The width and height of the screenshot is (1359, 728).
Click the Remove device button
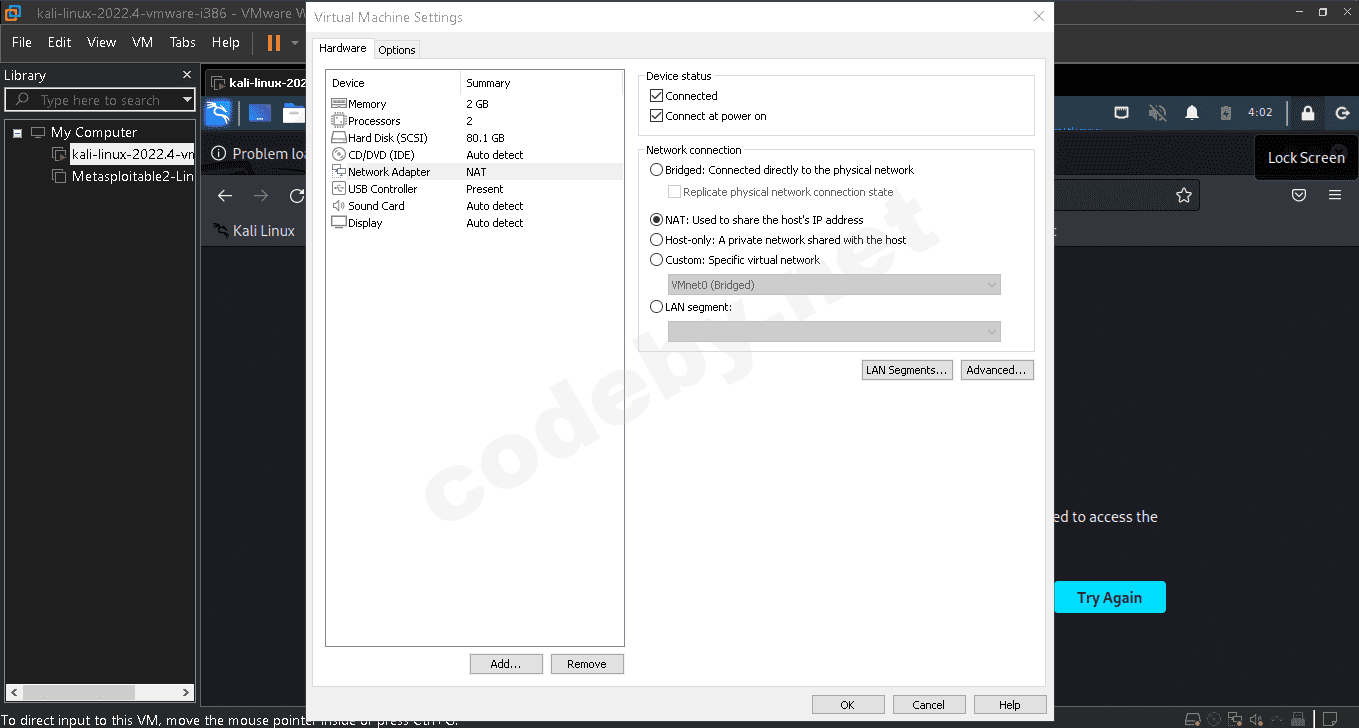point(587,664)
